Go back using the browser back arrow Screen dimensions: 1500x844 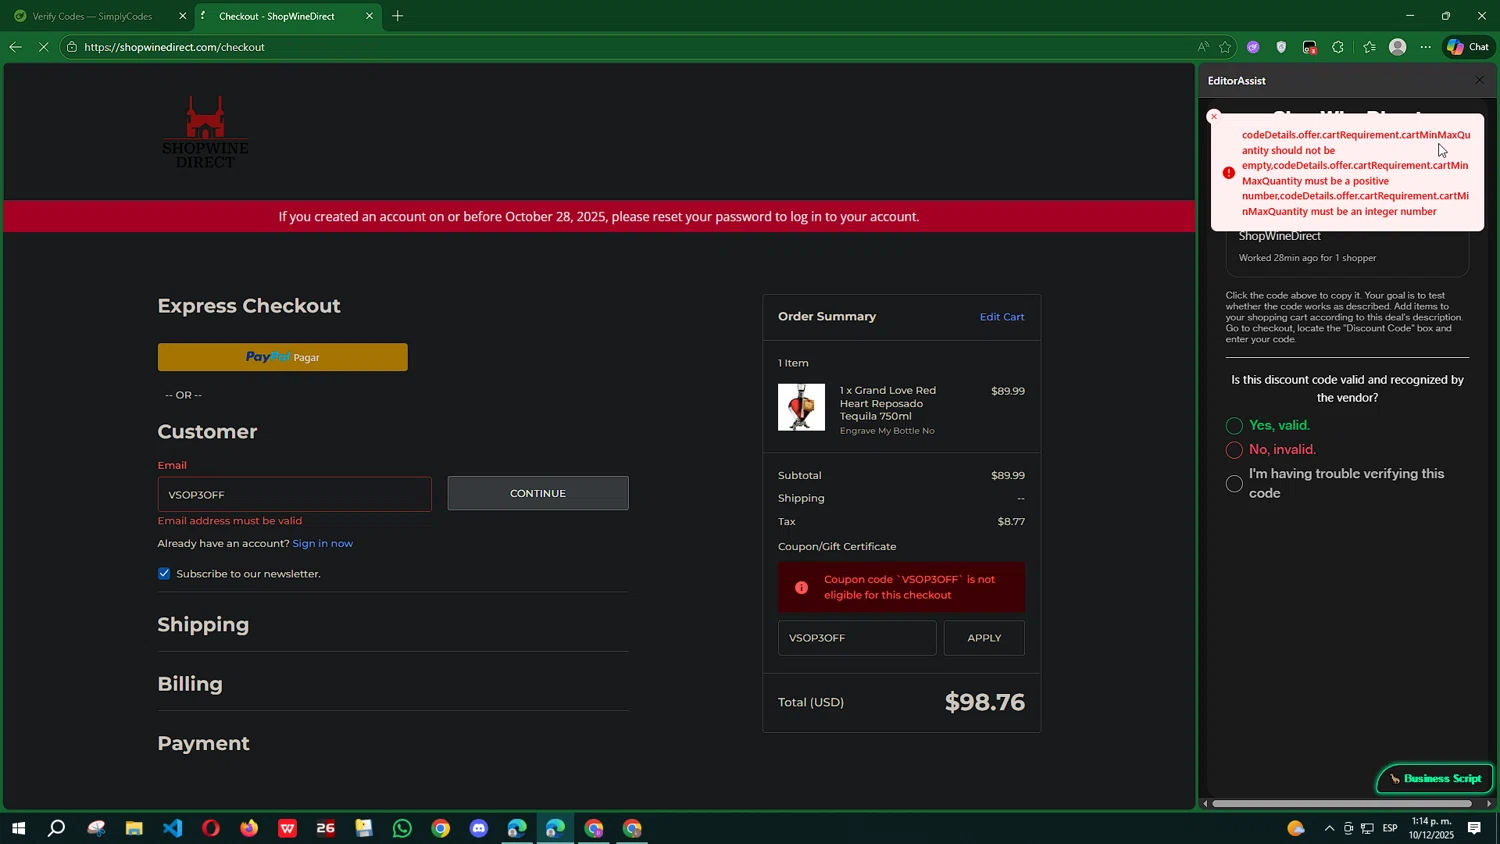[x=15, y=47]
